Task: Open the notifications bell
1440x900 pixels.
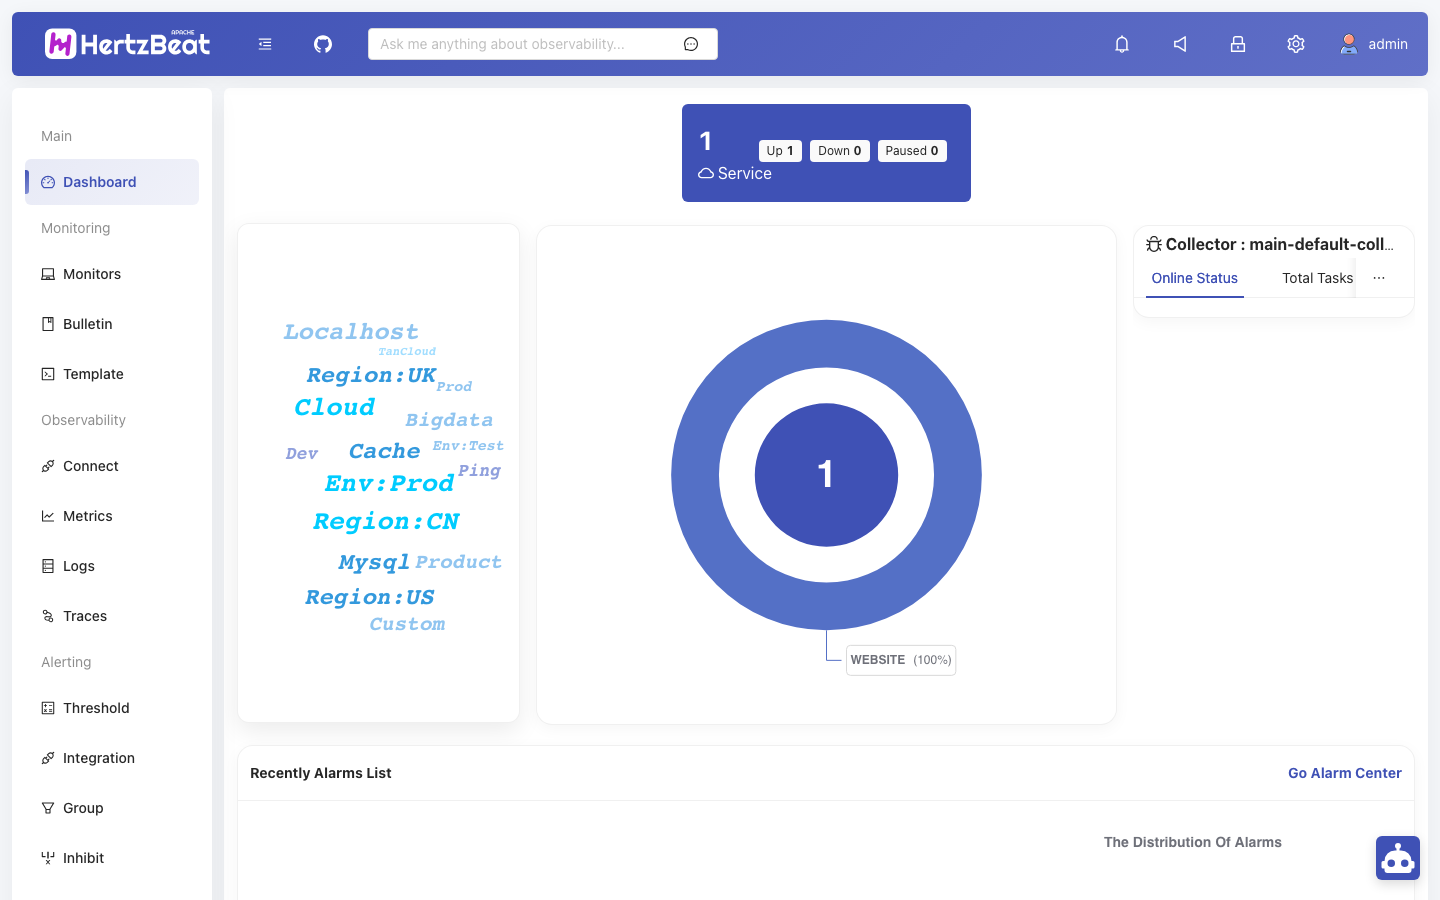Action: click(1122, 44)
